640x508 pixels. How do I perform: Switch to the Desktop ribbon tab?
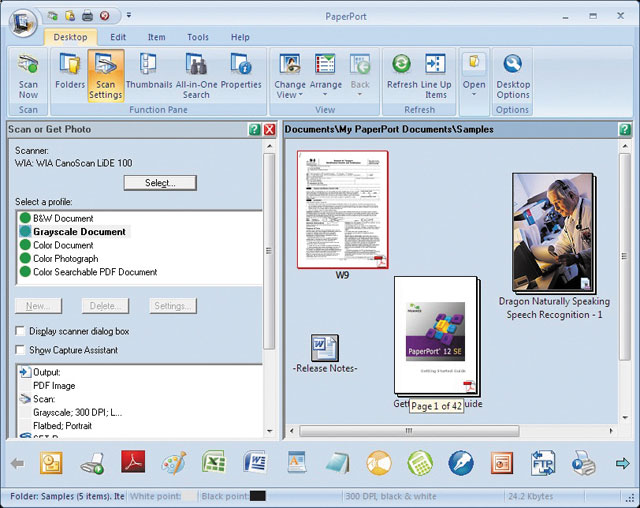click(70, 37)
